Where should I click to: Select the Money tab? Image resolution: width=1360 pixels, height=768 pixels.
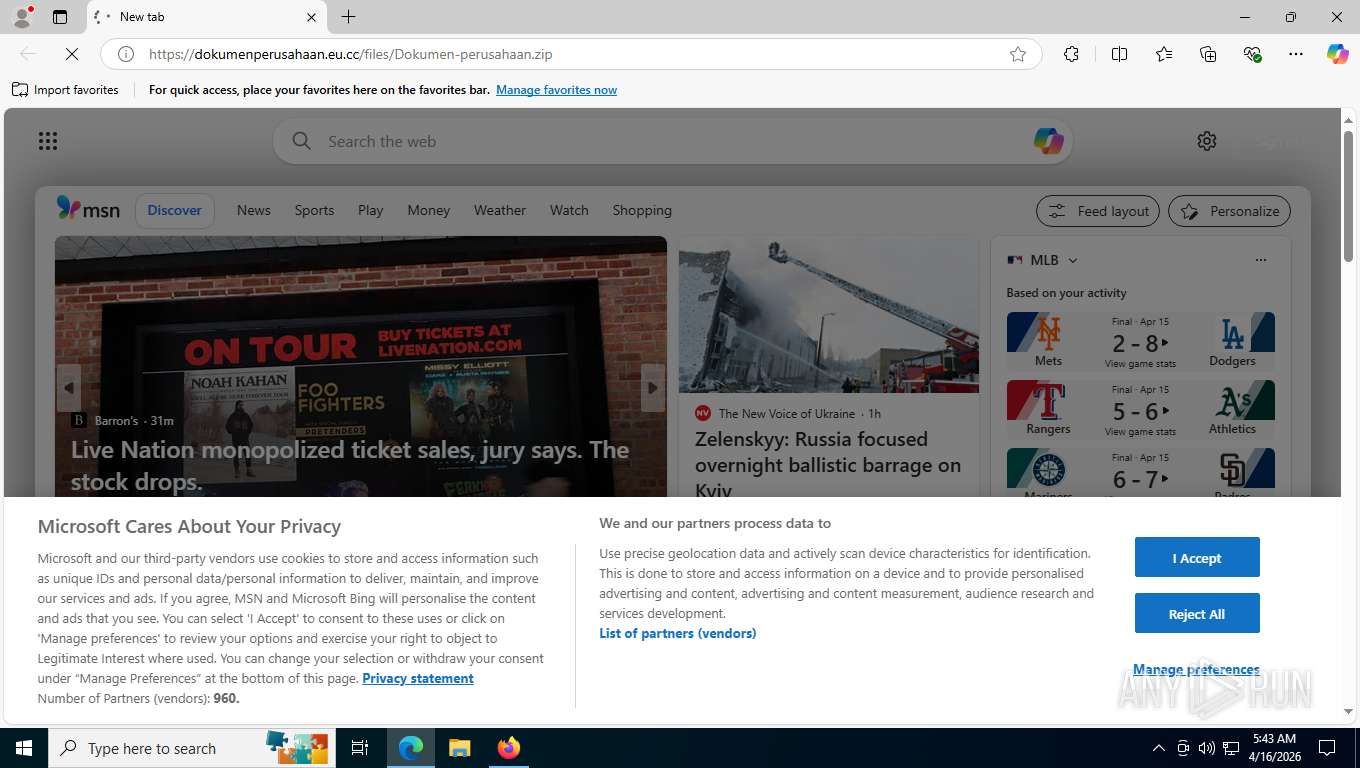coord(429,210)
